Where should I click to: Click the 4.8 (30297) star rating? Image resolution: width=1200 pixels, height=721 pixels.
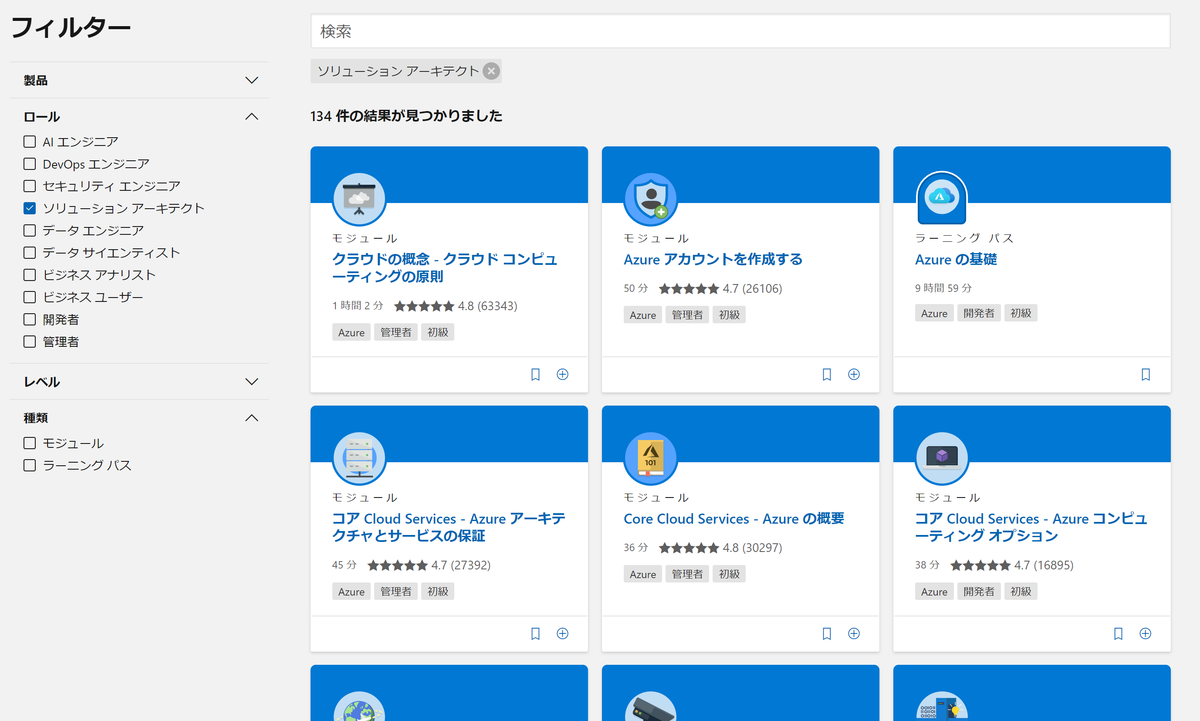(721, 548)
